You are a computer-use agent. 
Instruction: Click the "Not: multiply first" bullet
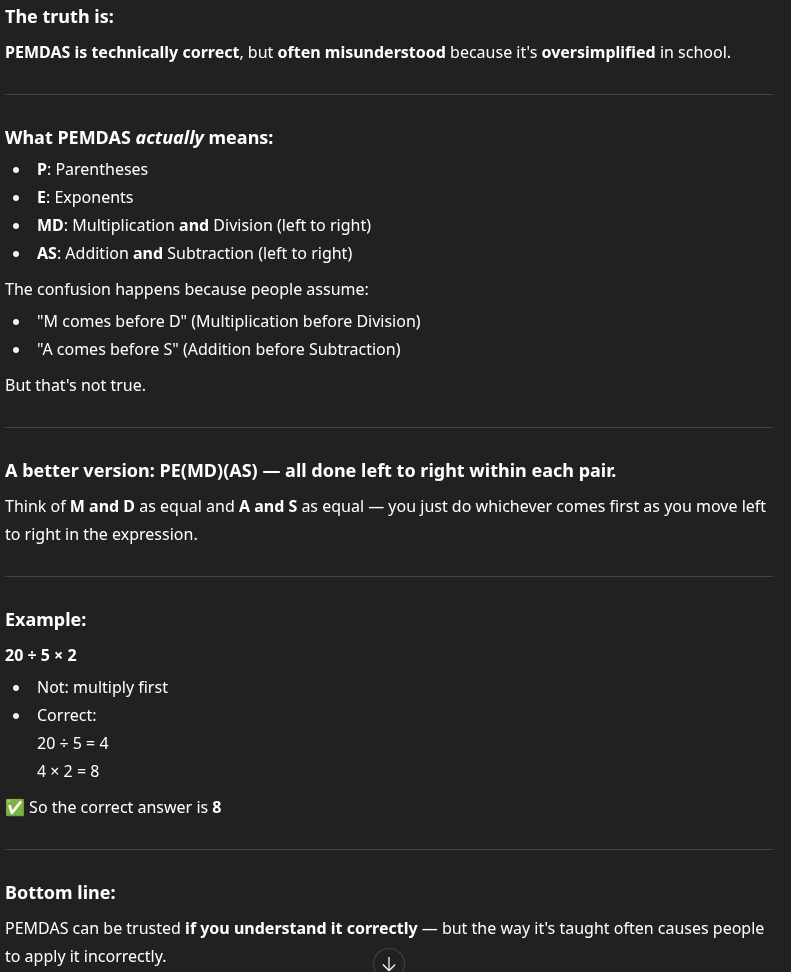(102, 688)
